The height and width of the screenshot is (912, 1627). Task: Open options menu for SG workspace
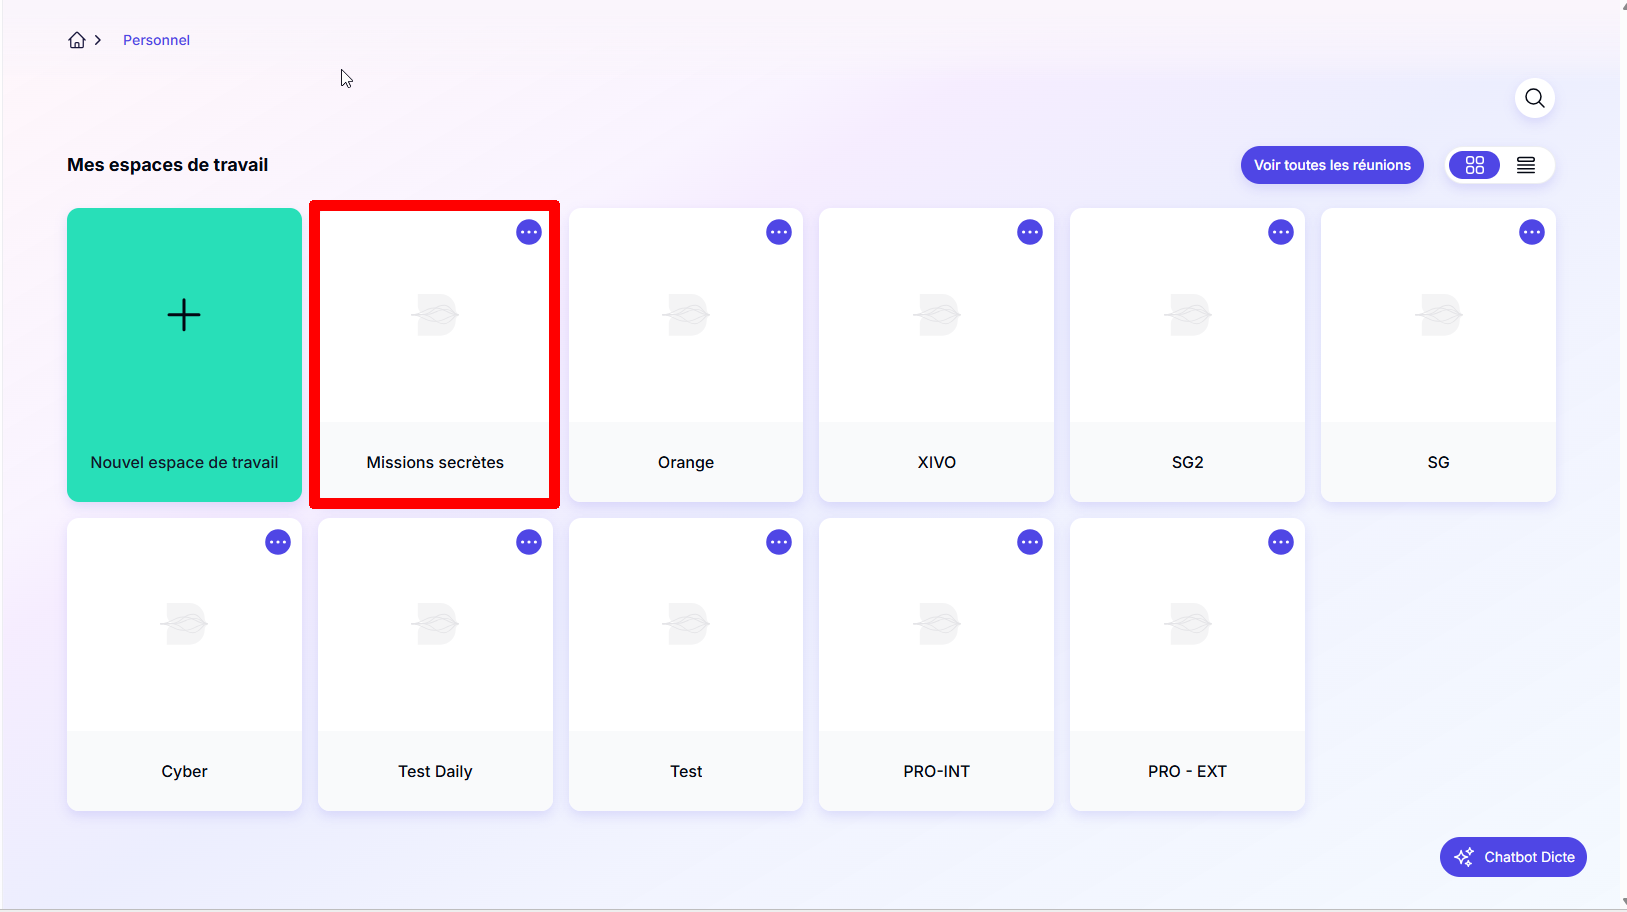pos(1532,232)
